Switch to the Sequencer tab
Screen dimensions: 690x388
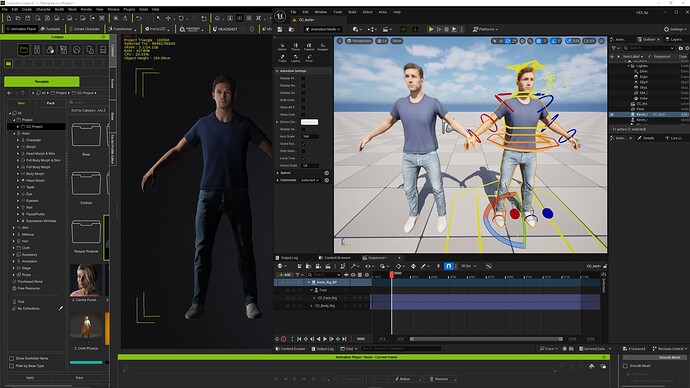click(x=377, y=258)
